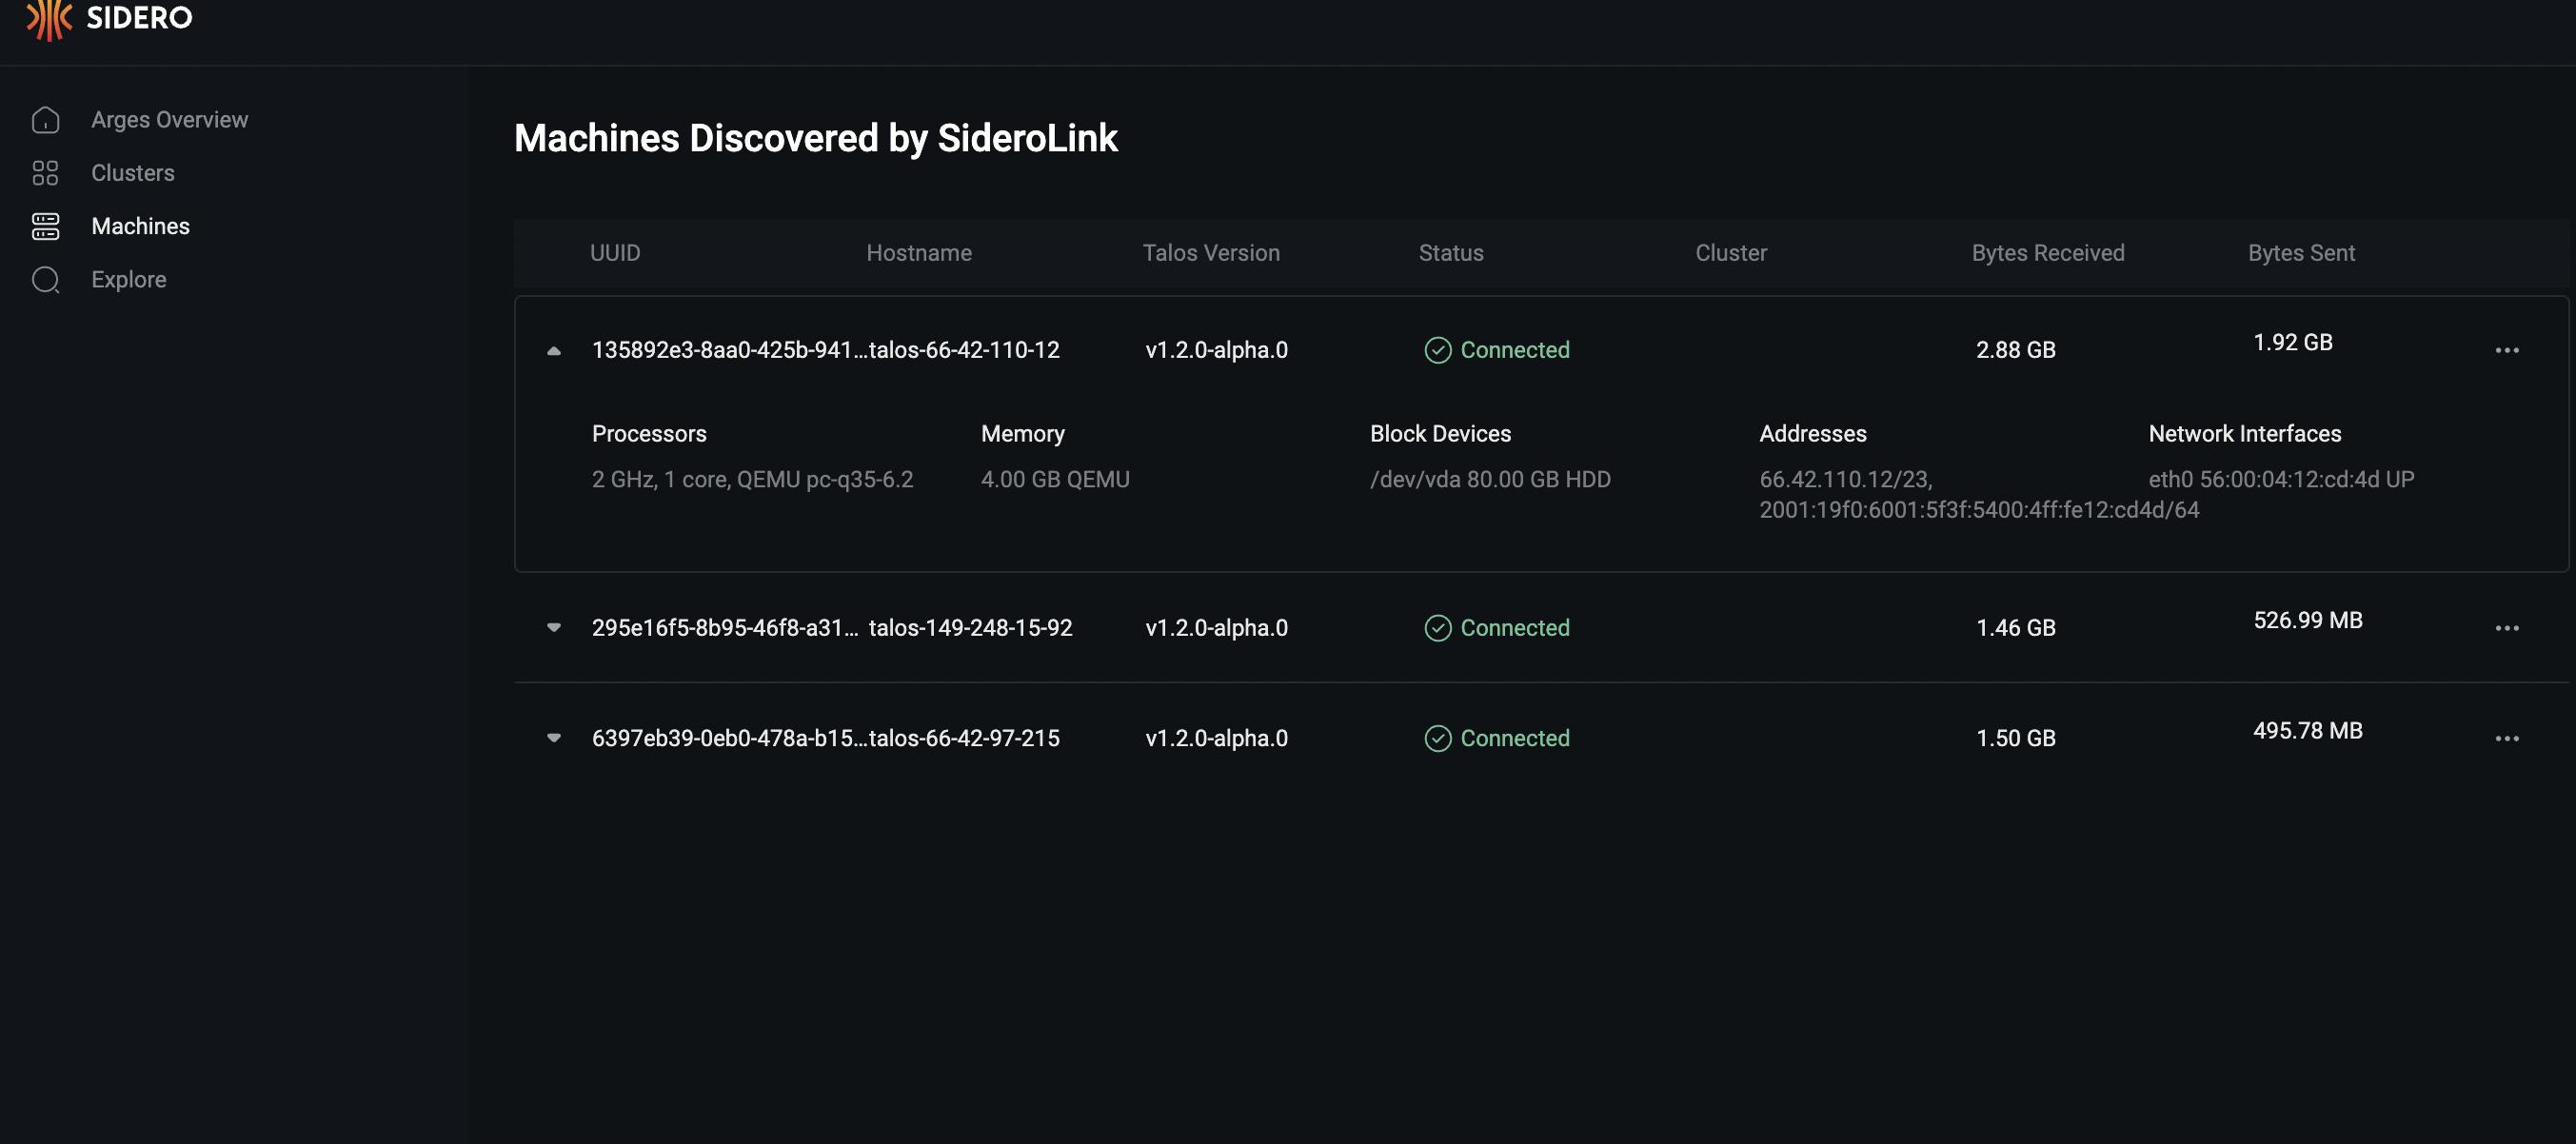Expand the talos-66-42-97-215 machine row
Screen dimensions: 2576x1144
click(554, 738)
